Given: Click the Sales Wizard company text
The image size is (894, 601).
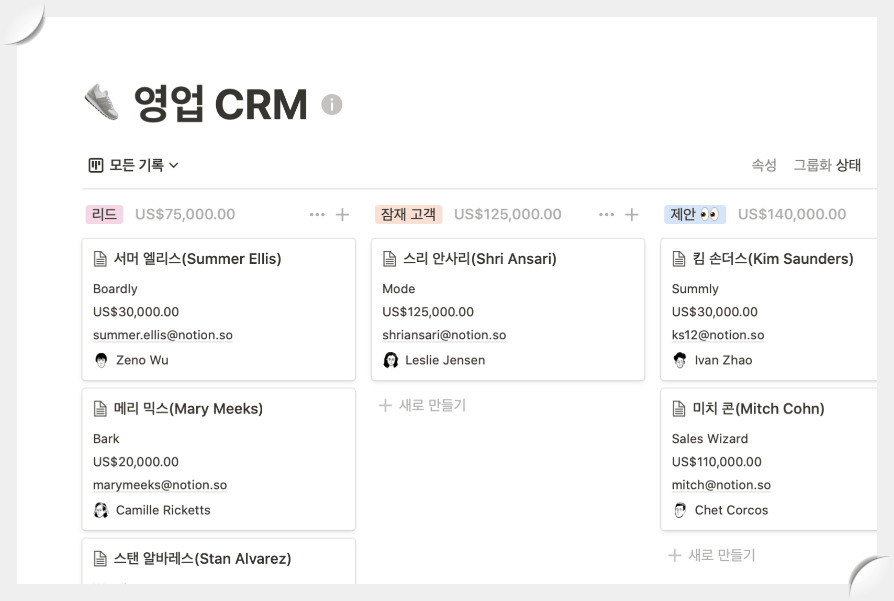Looking at the screenshot, I should click(710, 438).
